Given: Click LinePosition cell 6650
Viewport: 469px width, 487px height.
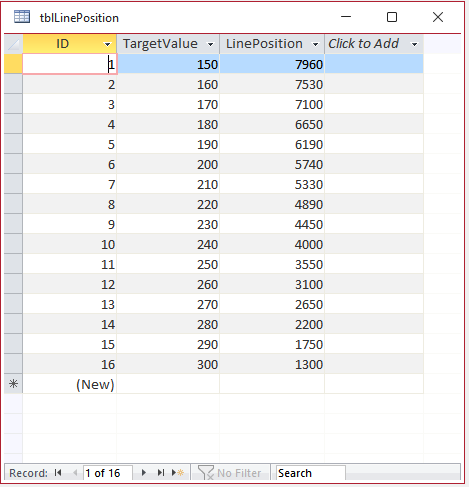Looking at the screenshot, I should pyautogui.click(x=272, y=124).
